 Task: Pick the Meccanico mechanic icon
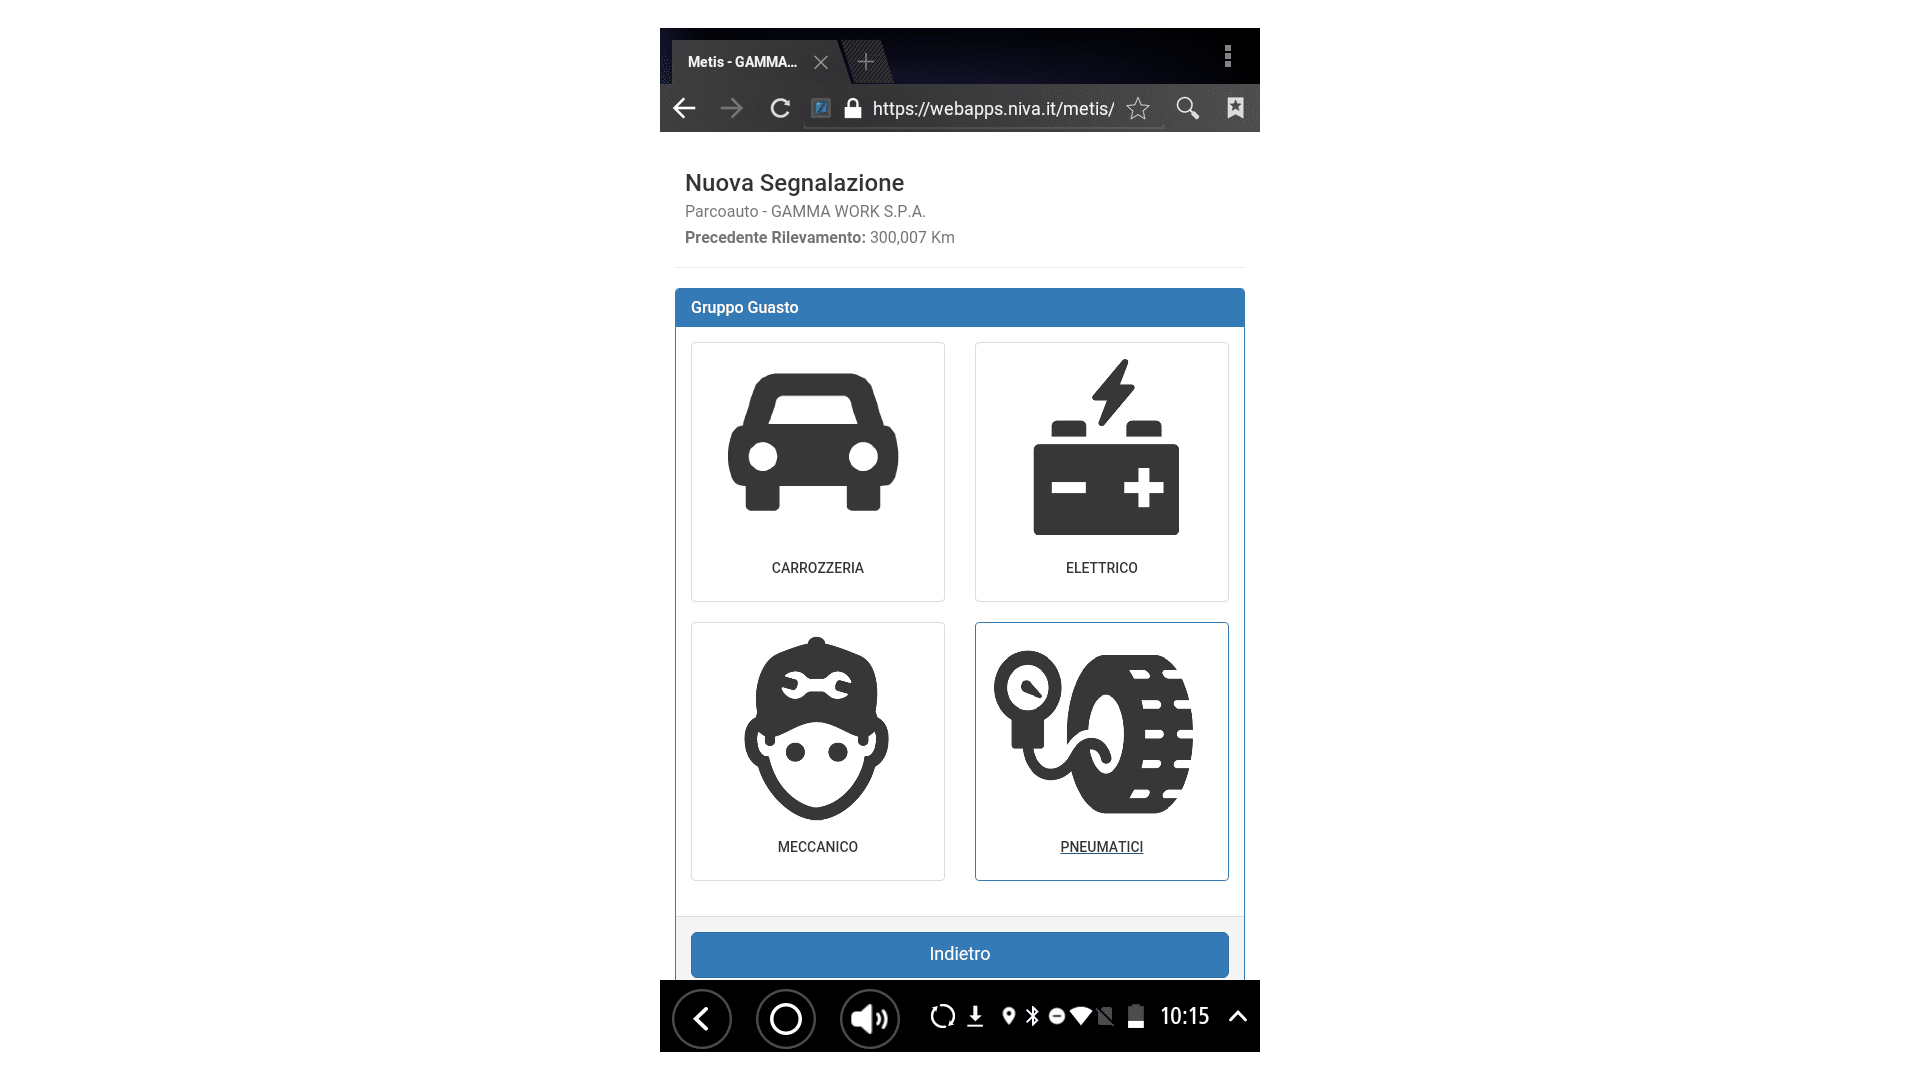(x=816, y=729)
